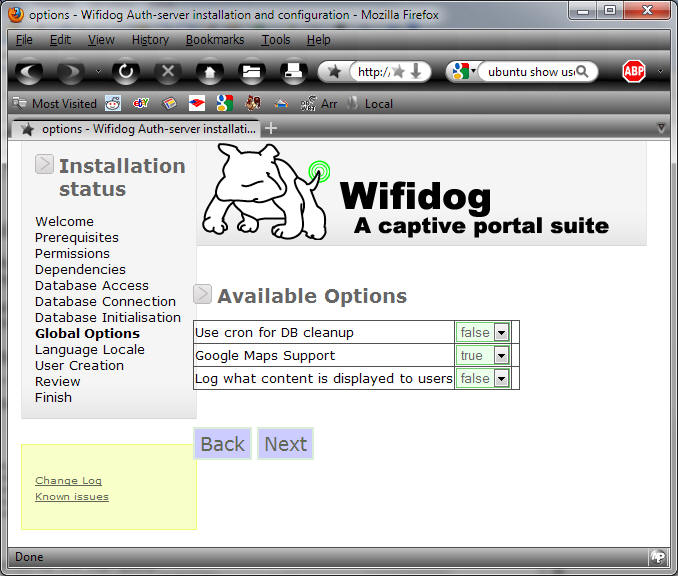Open the eBay bookmark icon
Screen dimensions: 678x576
pos(141,104)
